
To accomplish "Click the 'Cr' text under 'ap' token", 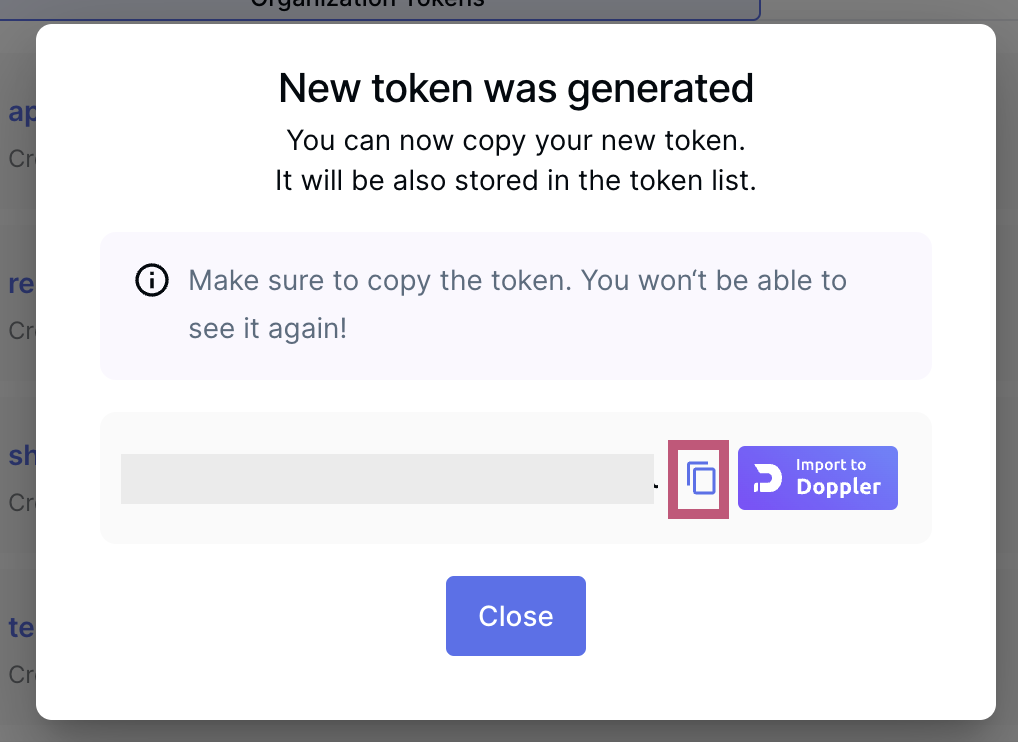I will [21, 158].
